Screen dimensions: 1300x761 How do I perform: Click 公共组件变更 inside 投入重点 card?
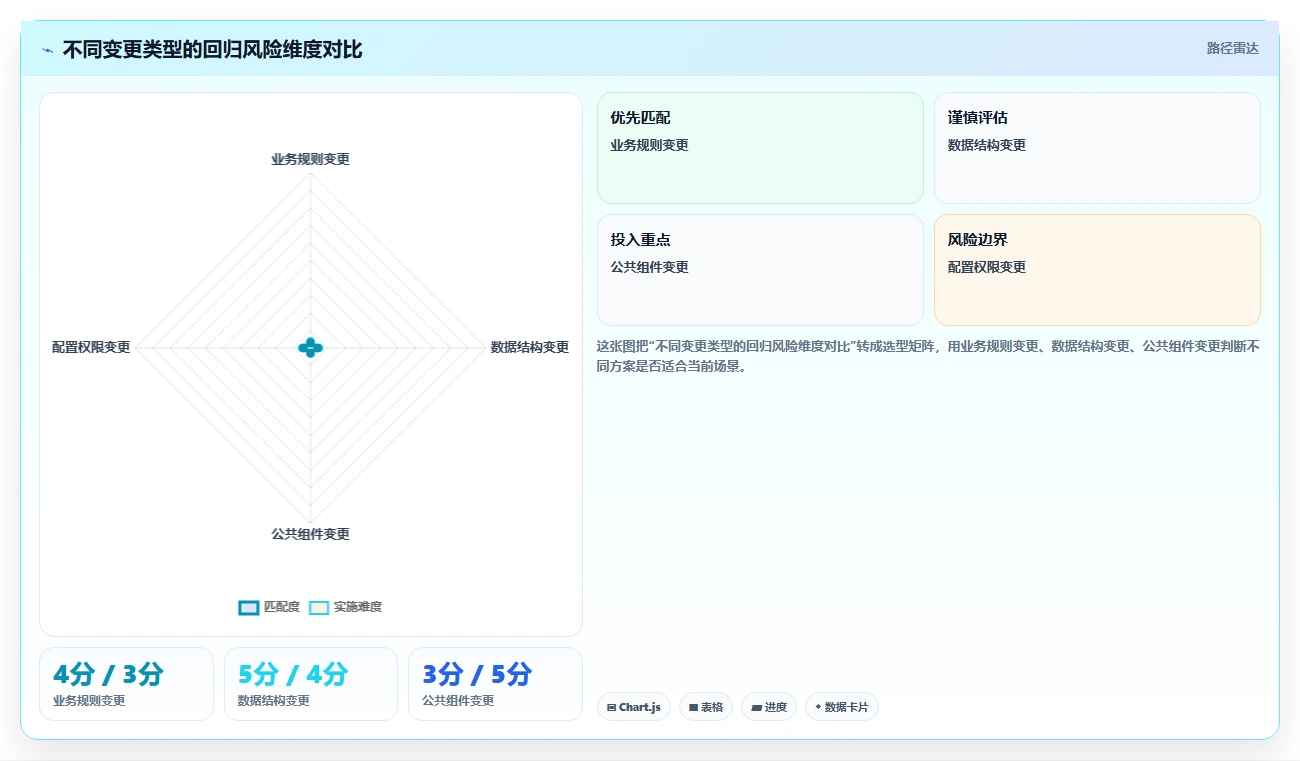(x=650, y=267)
